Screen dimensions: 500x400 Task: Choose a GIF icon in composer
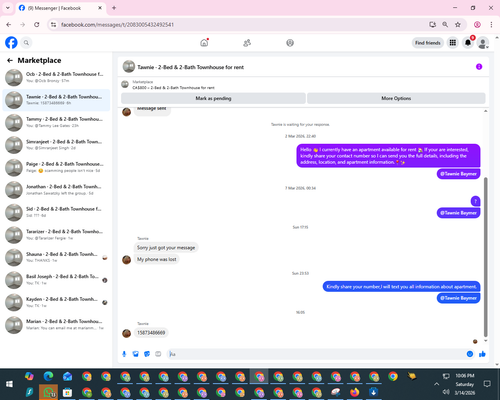tap(158, 354)
